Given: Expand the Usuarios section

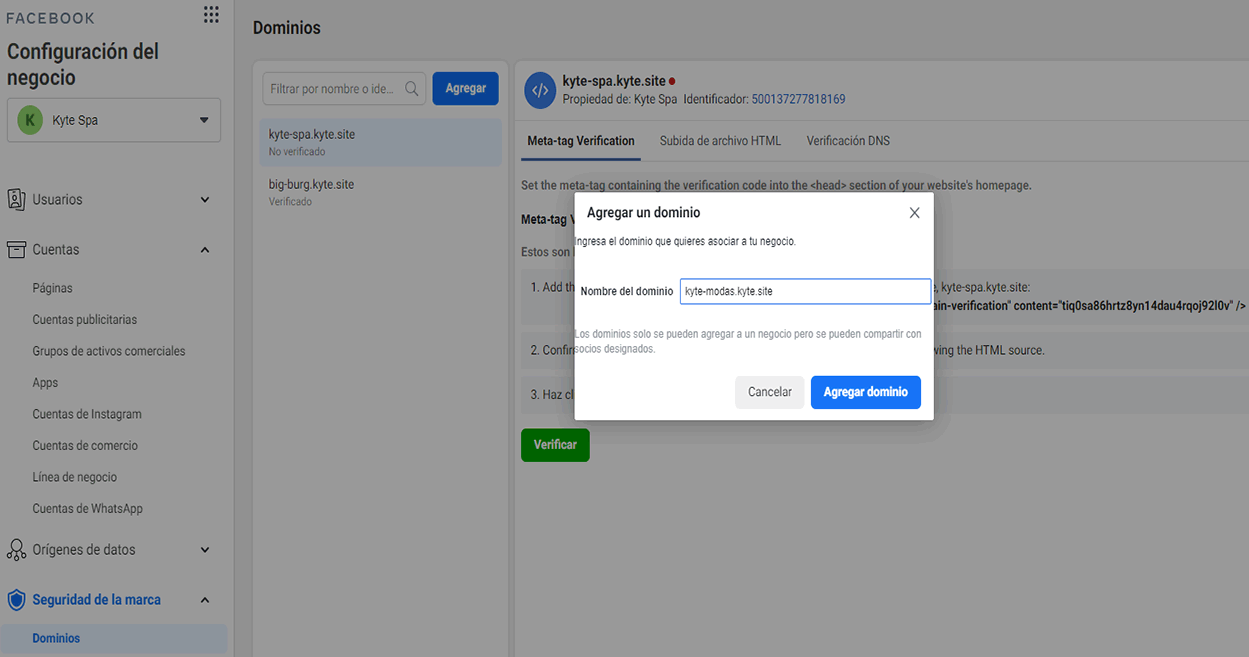Looking at the screenshot, I should click(x=205, y=200).
